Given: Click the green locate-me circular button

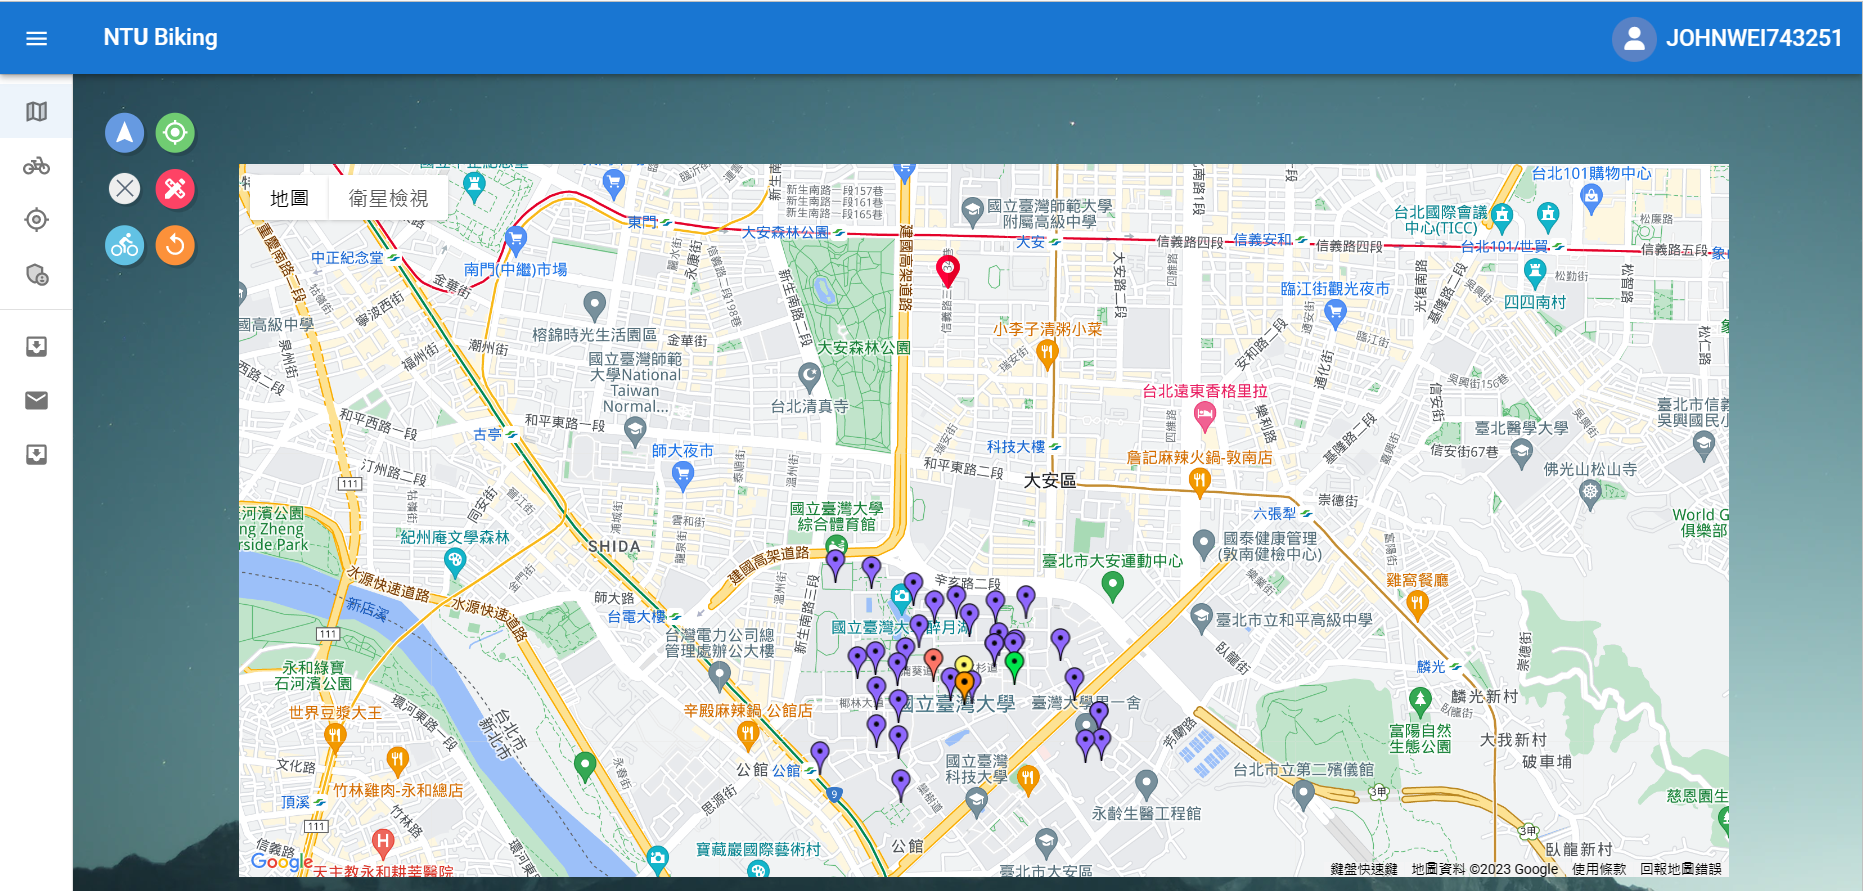Looking at the screenshot, I should point(175,133).
